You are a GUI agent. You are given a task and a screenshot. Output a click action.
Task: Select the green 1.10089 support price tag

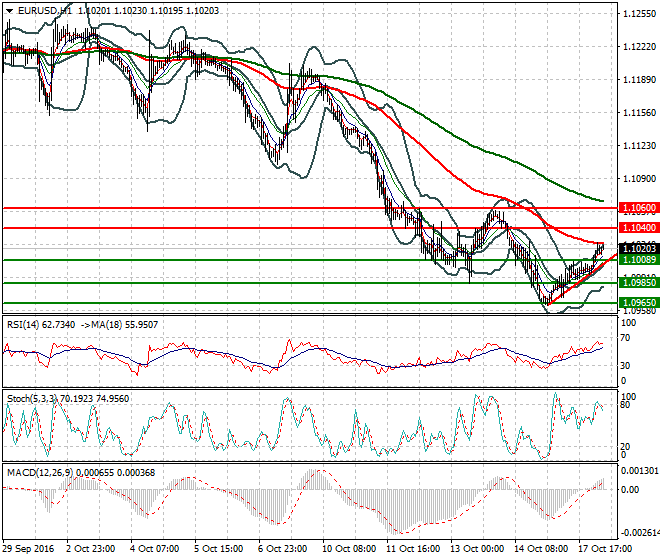[638, 260]
